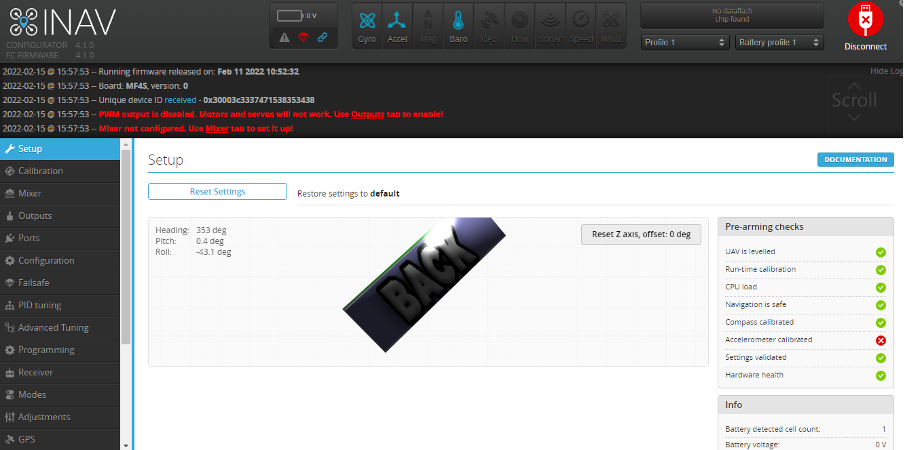
Task: Open the Battery profile 1 dropdown
Action: [x=779, y=43]
